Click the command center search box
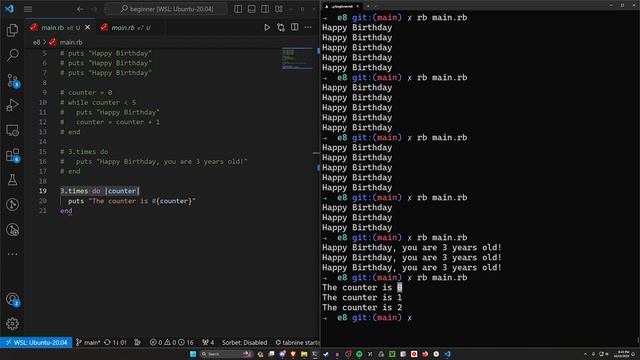Image resolution: width=640 pixels, height=360 pixels. tap(166, 9)
